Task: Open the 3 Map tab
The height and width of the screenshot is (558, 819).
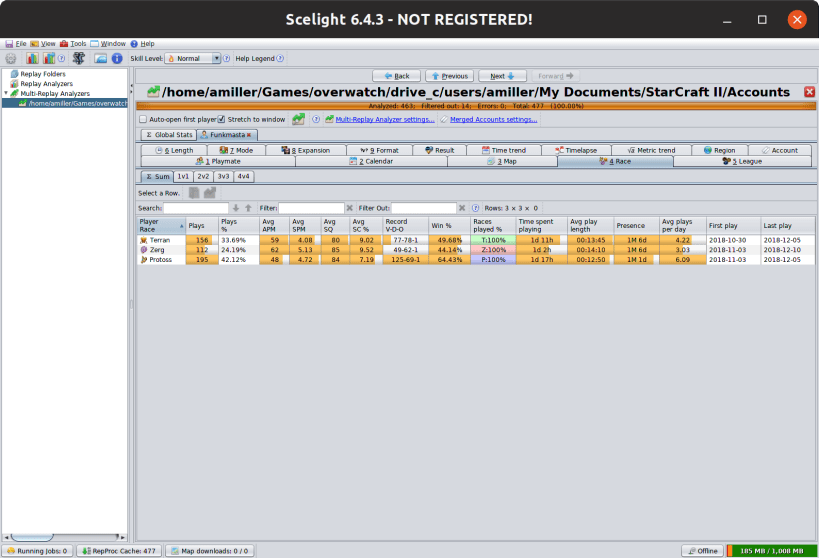Action: tap(502, 161)
